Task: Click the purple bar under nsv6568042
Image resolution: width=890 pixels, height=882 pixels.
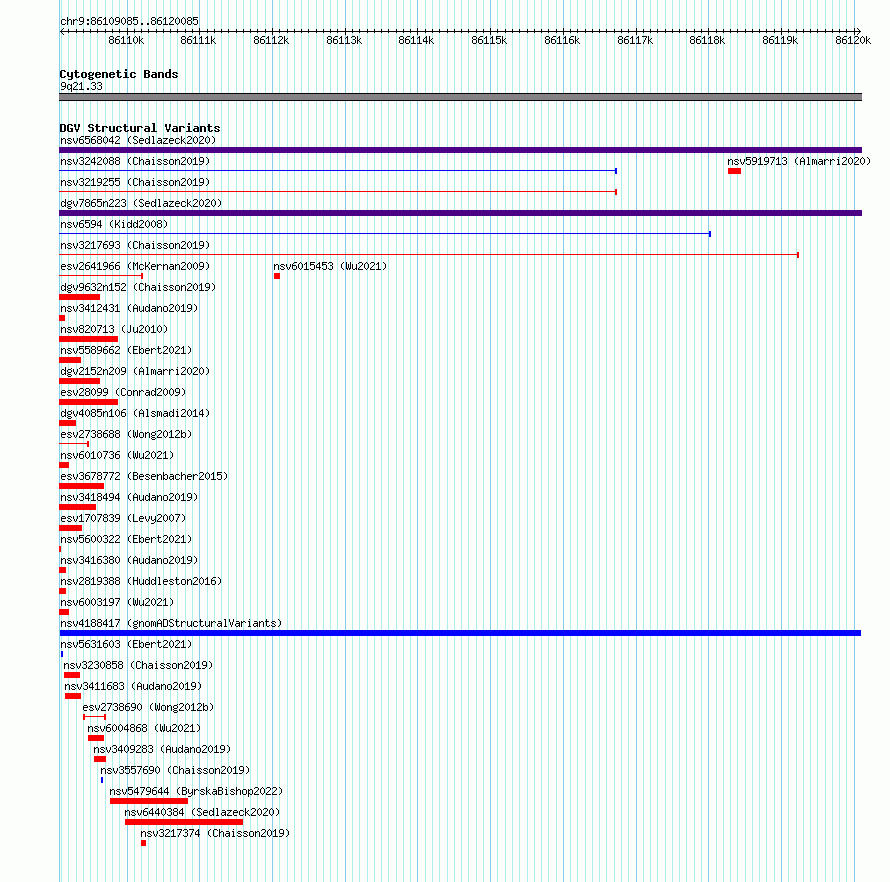Action: point(460,150)
